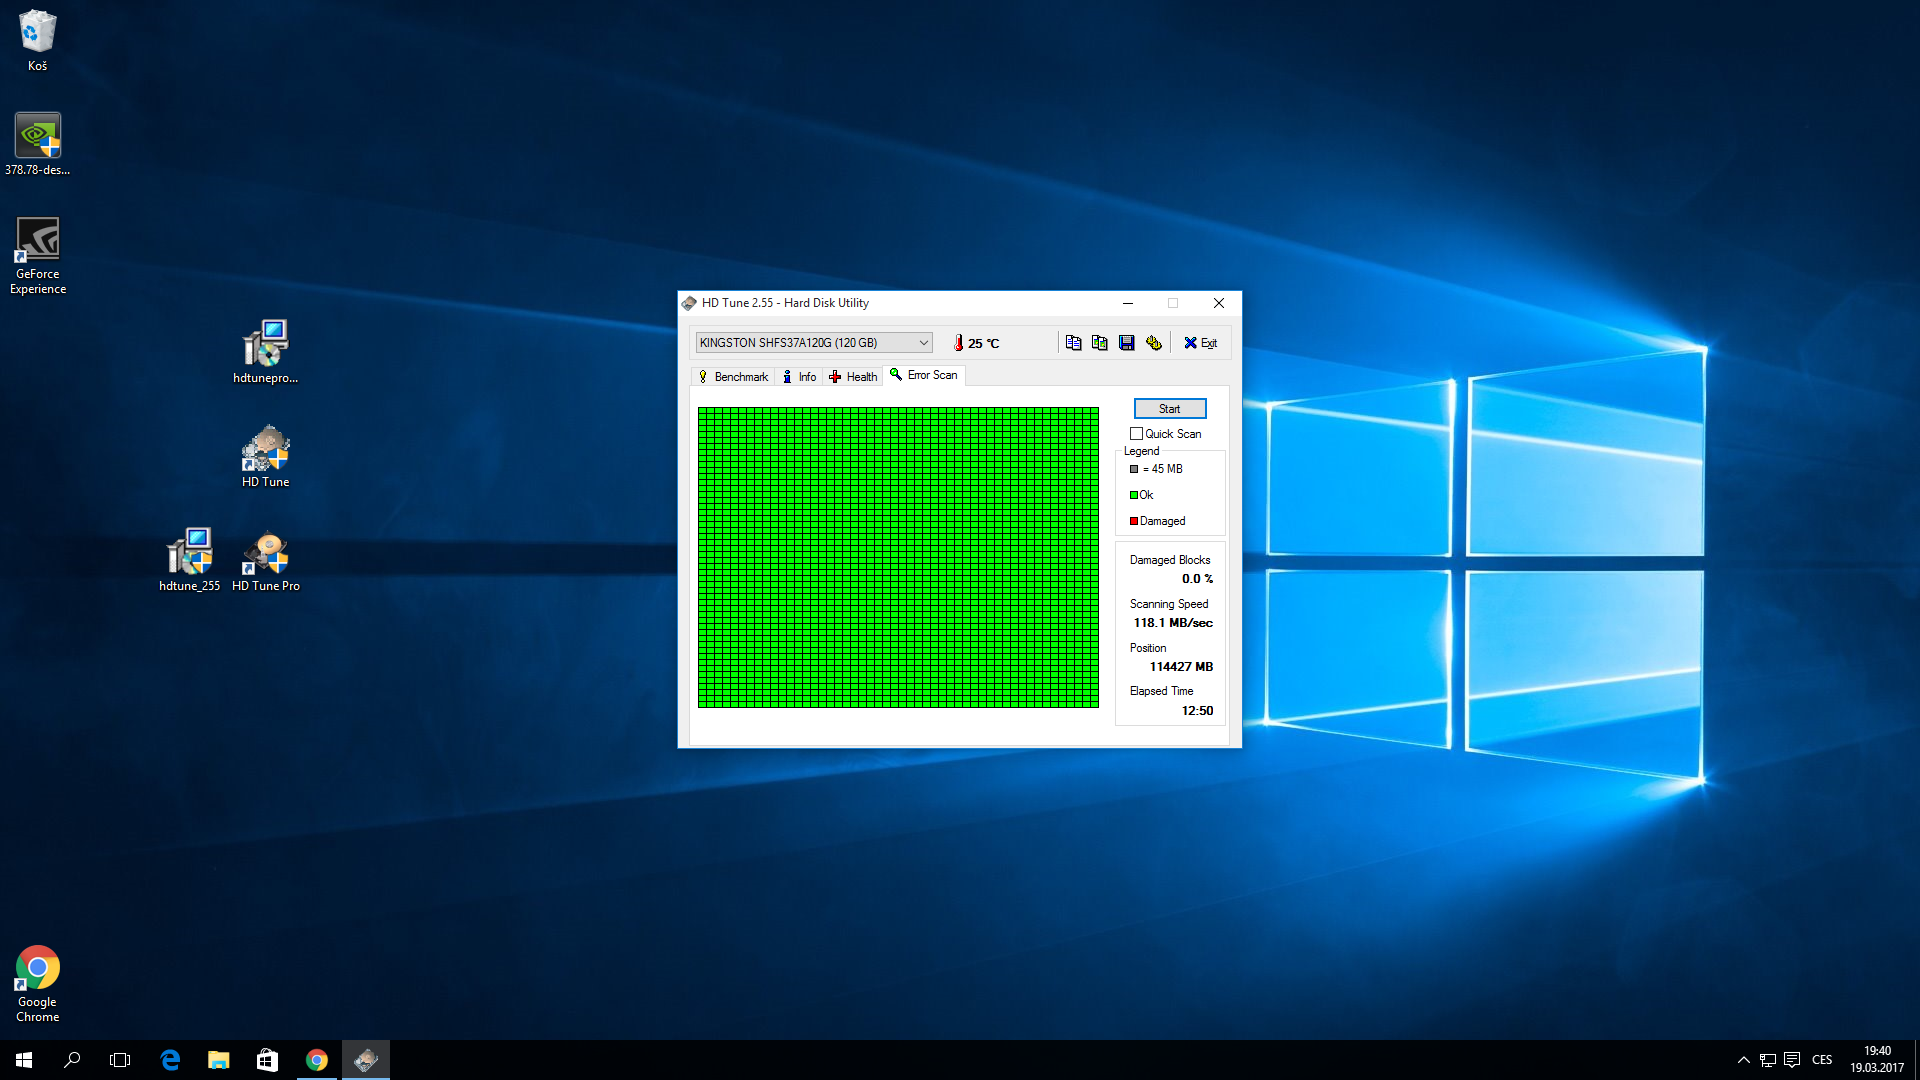Open the network tray icon
1920x1080 pixels.
[1768, 1060]
